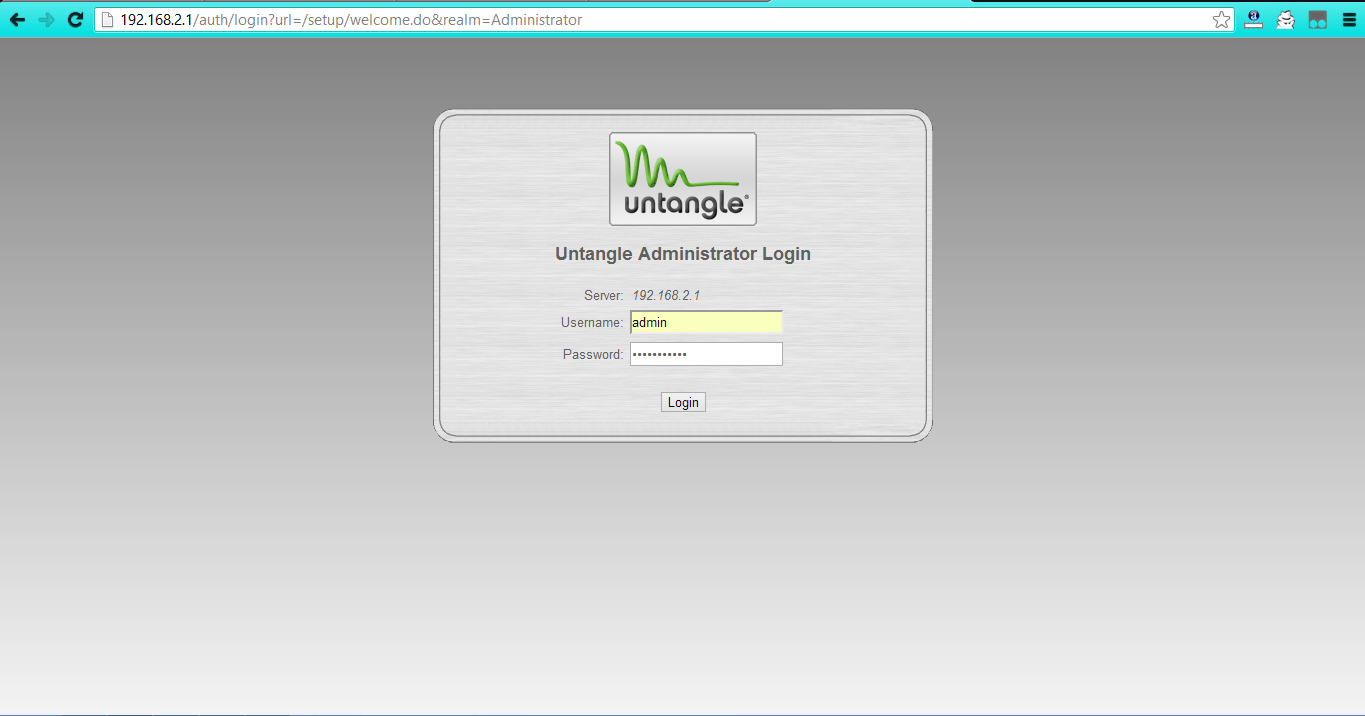Click the Untangle Administrator Login heading
The width and height of the screenshot is (1365, 716).
(683, 254)
